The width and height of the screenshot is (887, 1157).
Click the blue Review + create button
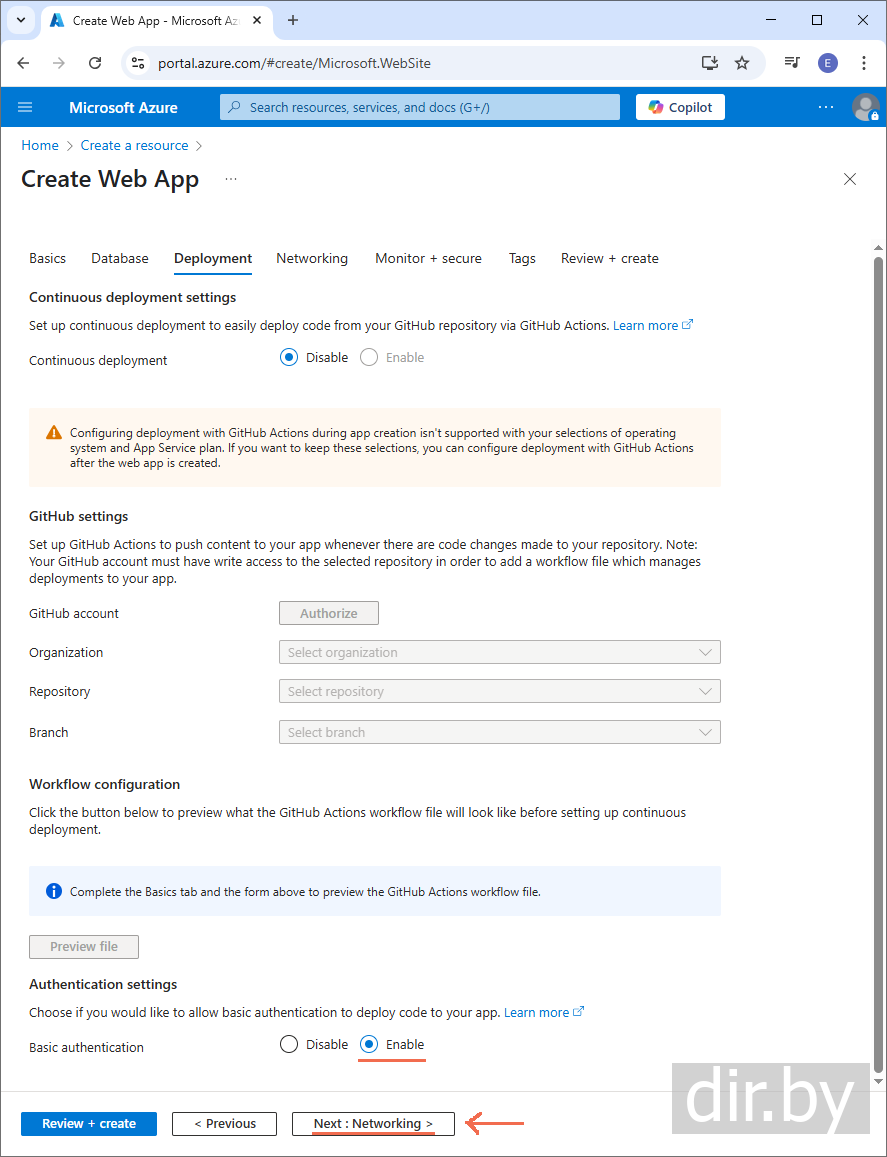(x=89, y=1124)
